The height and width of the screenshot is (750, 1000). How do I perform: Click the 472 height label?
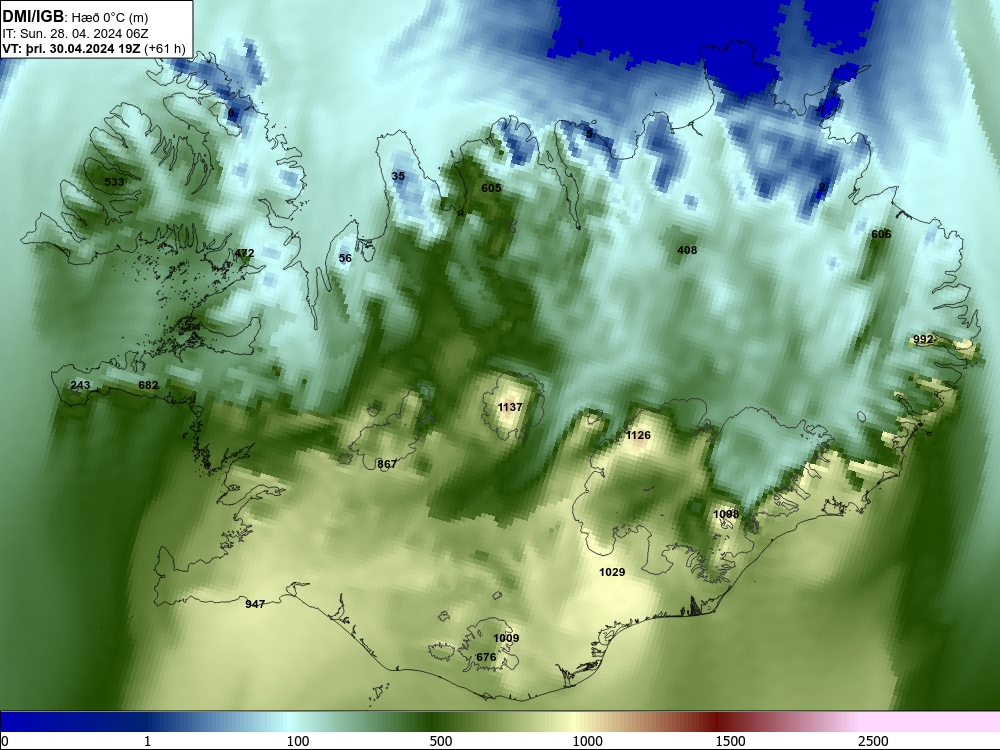click(244, 253)
